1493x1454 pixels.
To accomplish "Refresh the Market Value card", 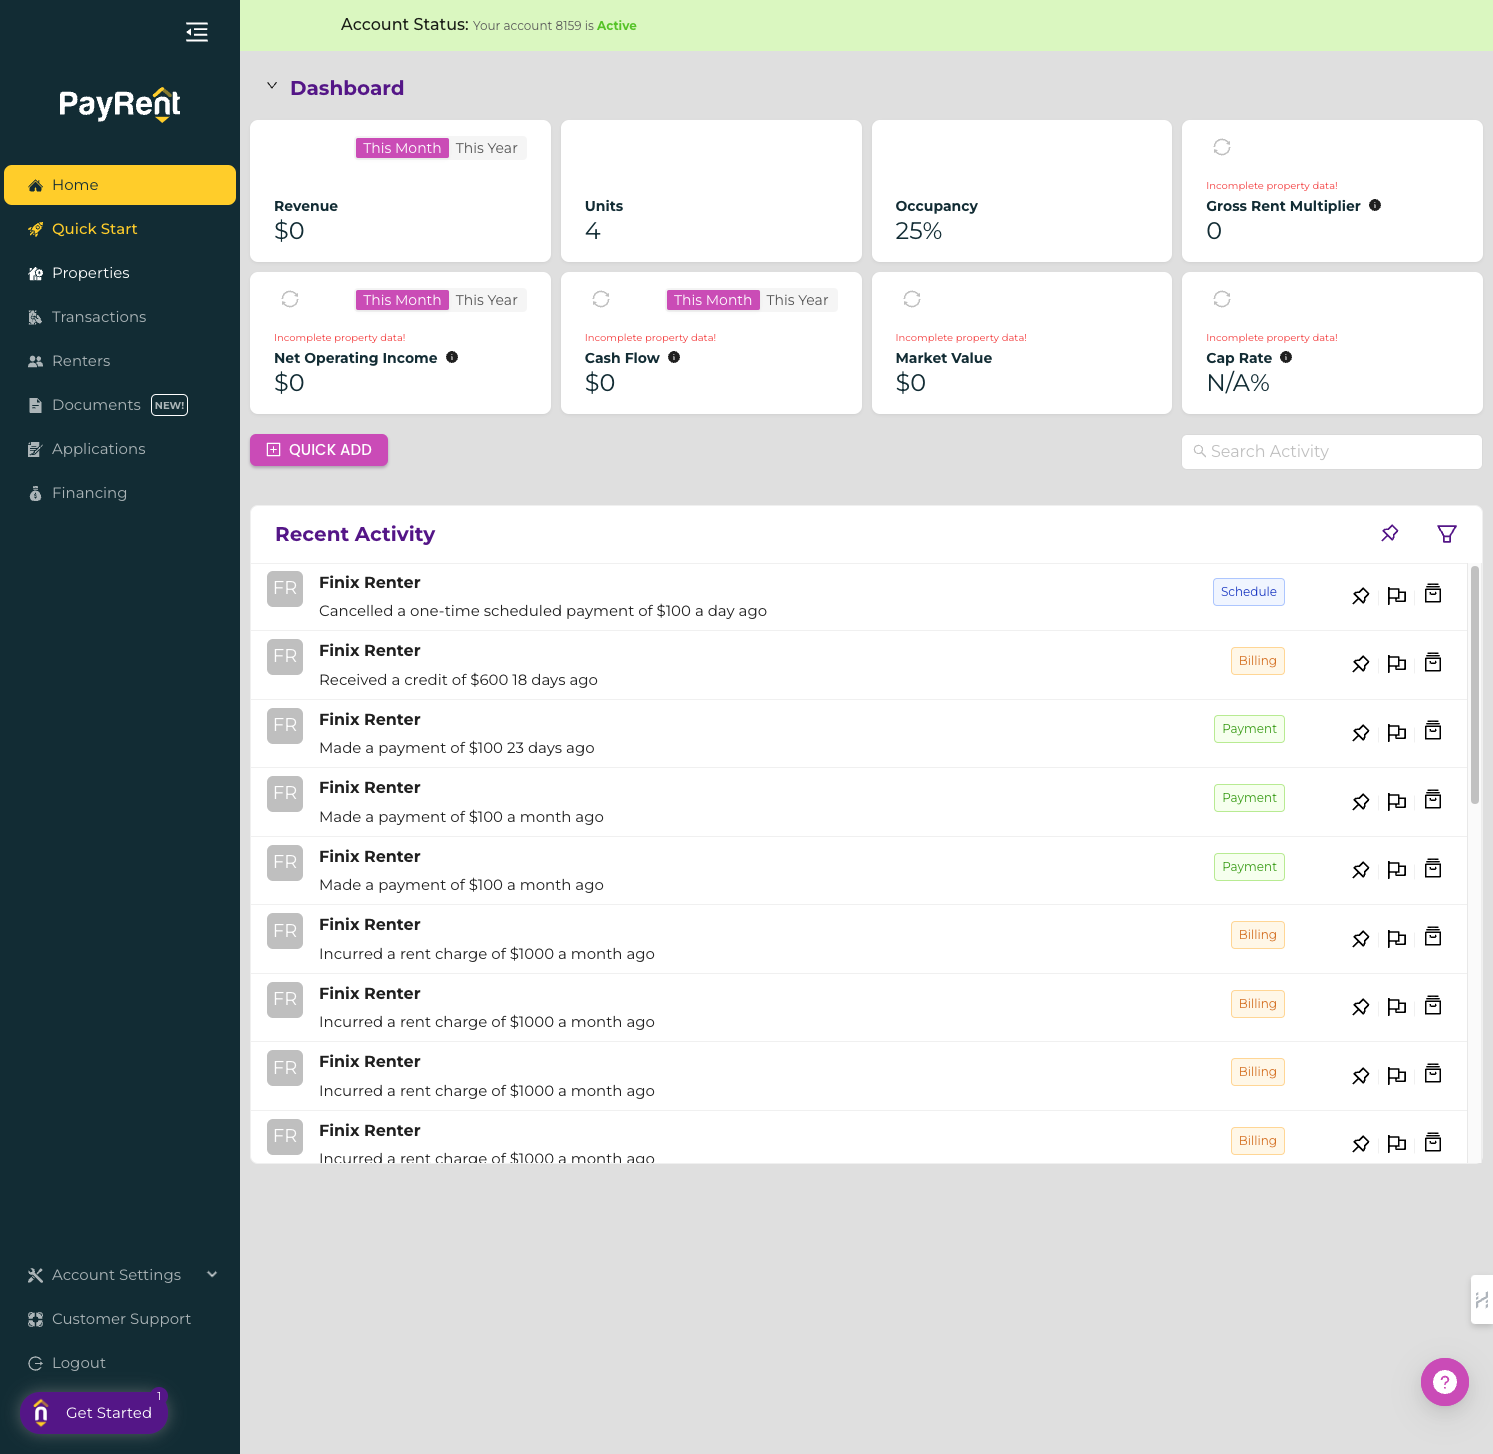I will pos(912,299).
